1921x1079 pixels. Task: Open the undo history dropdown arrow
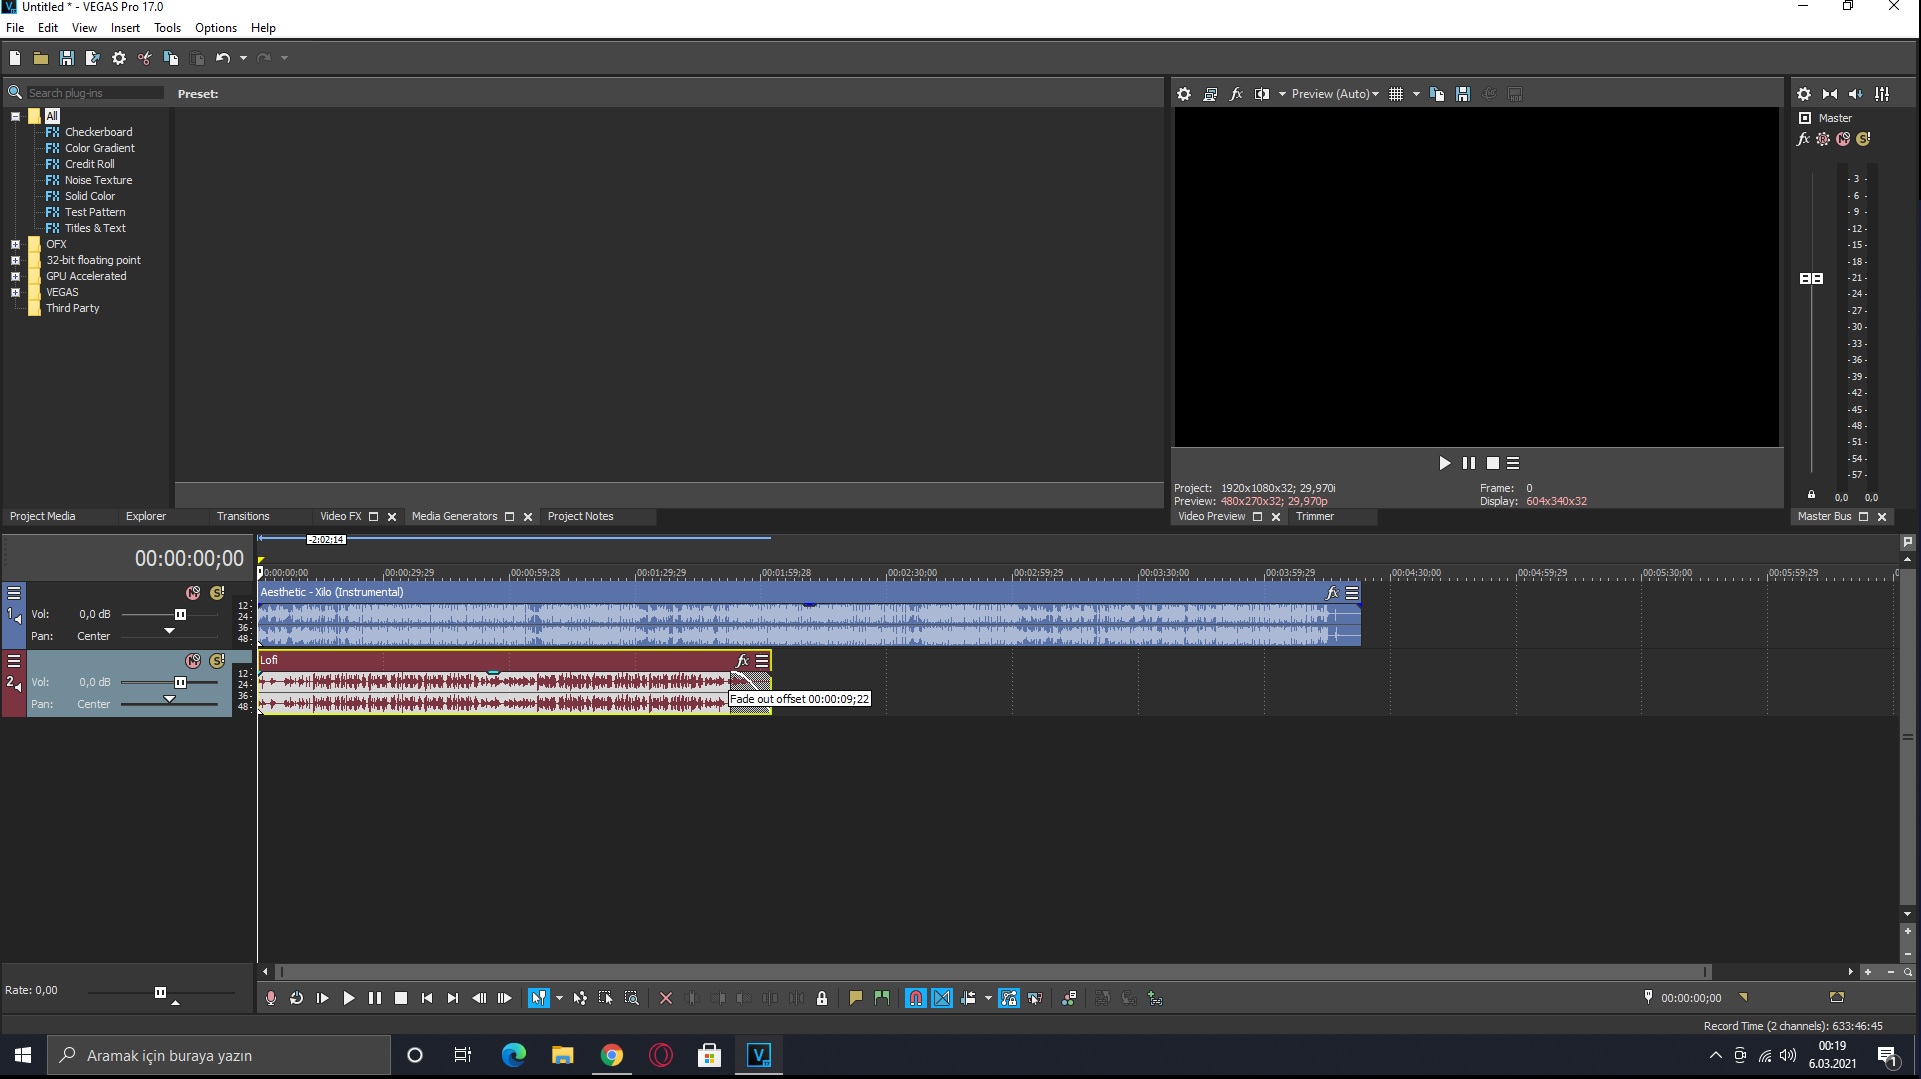pyautogui.click(x=243, y=58)
